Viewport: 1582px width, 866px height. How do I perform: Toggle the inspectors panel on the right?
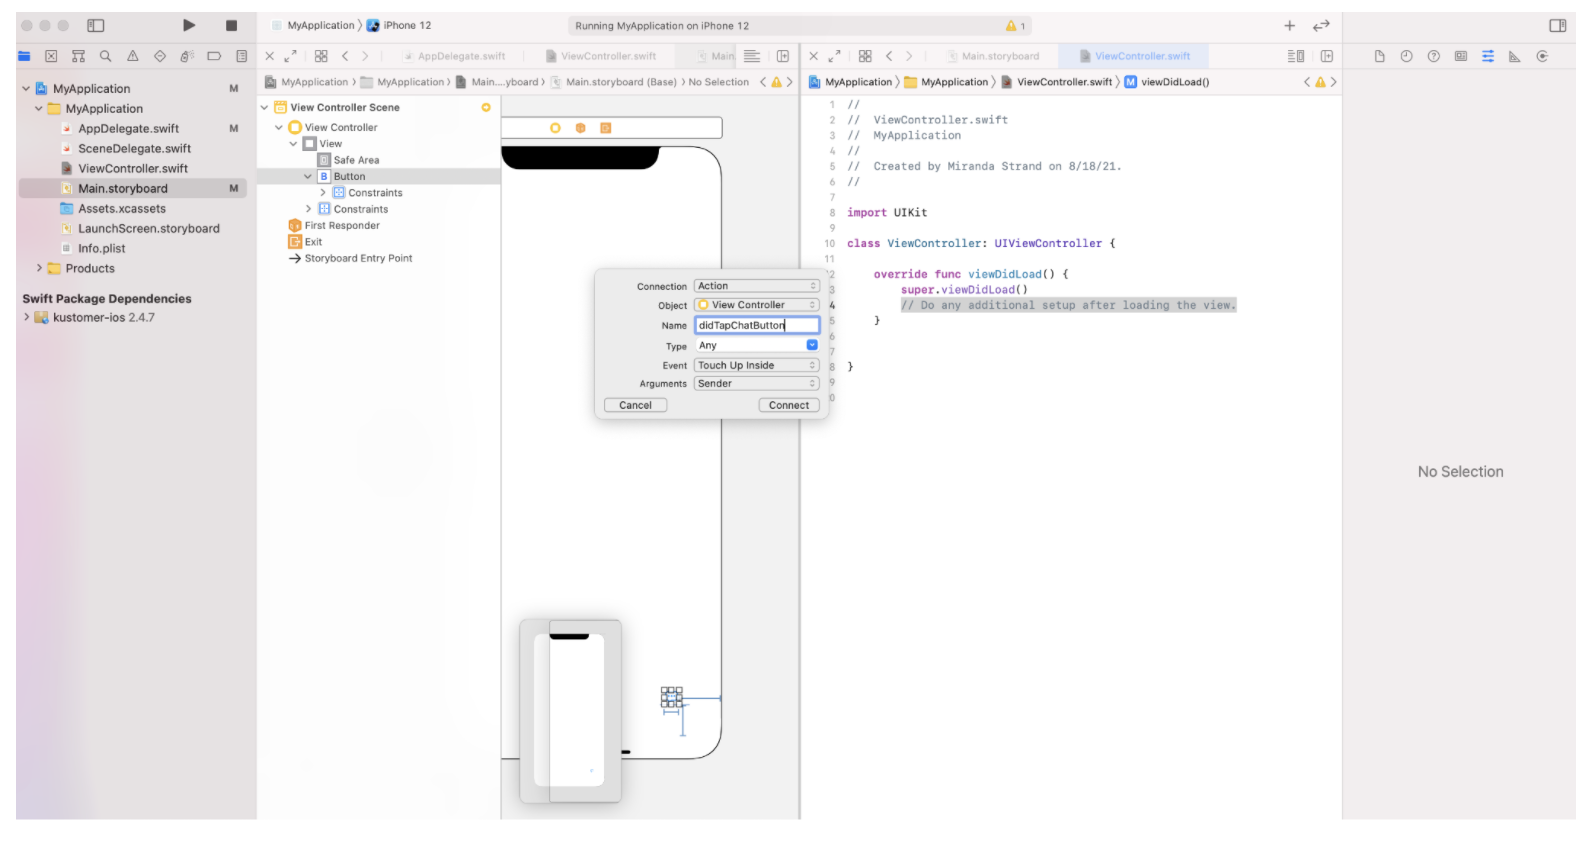1557,25
